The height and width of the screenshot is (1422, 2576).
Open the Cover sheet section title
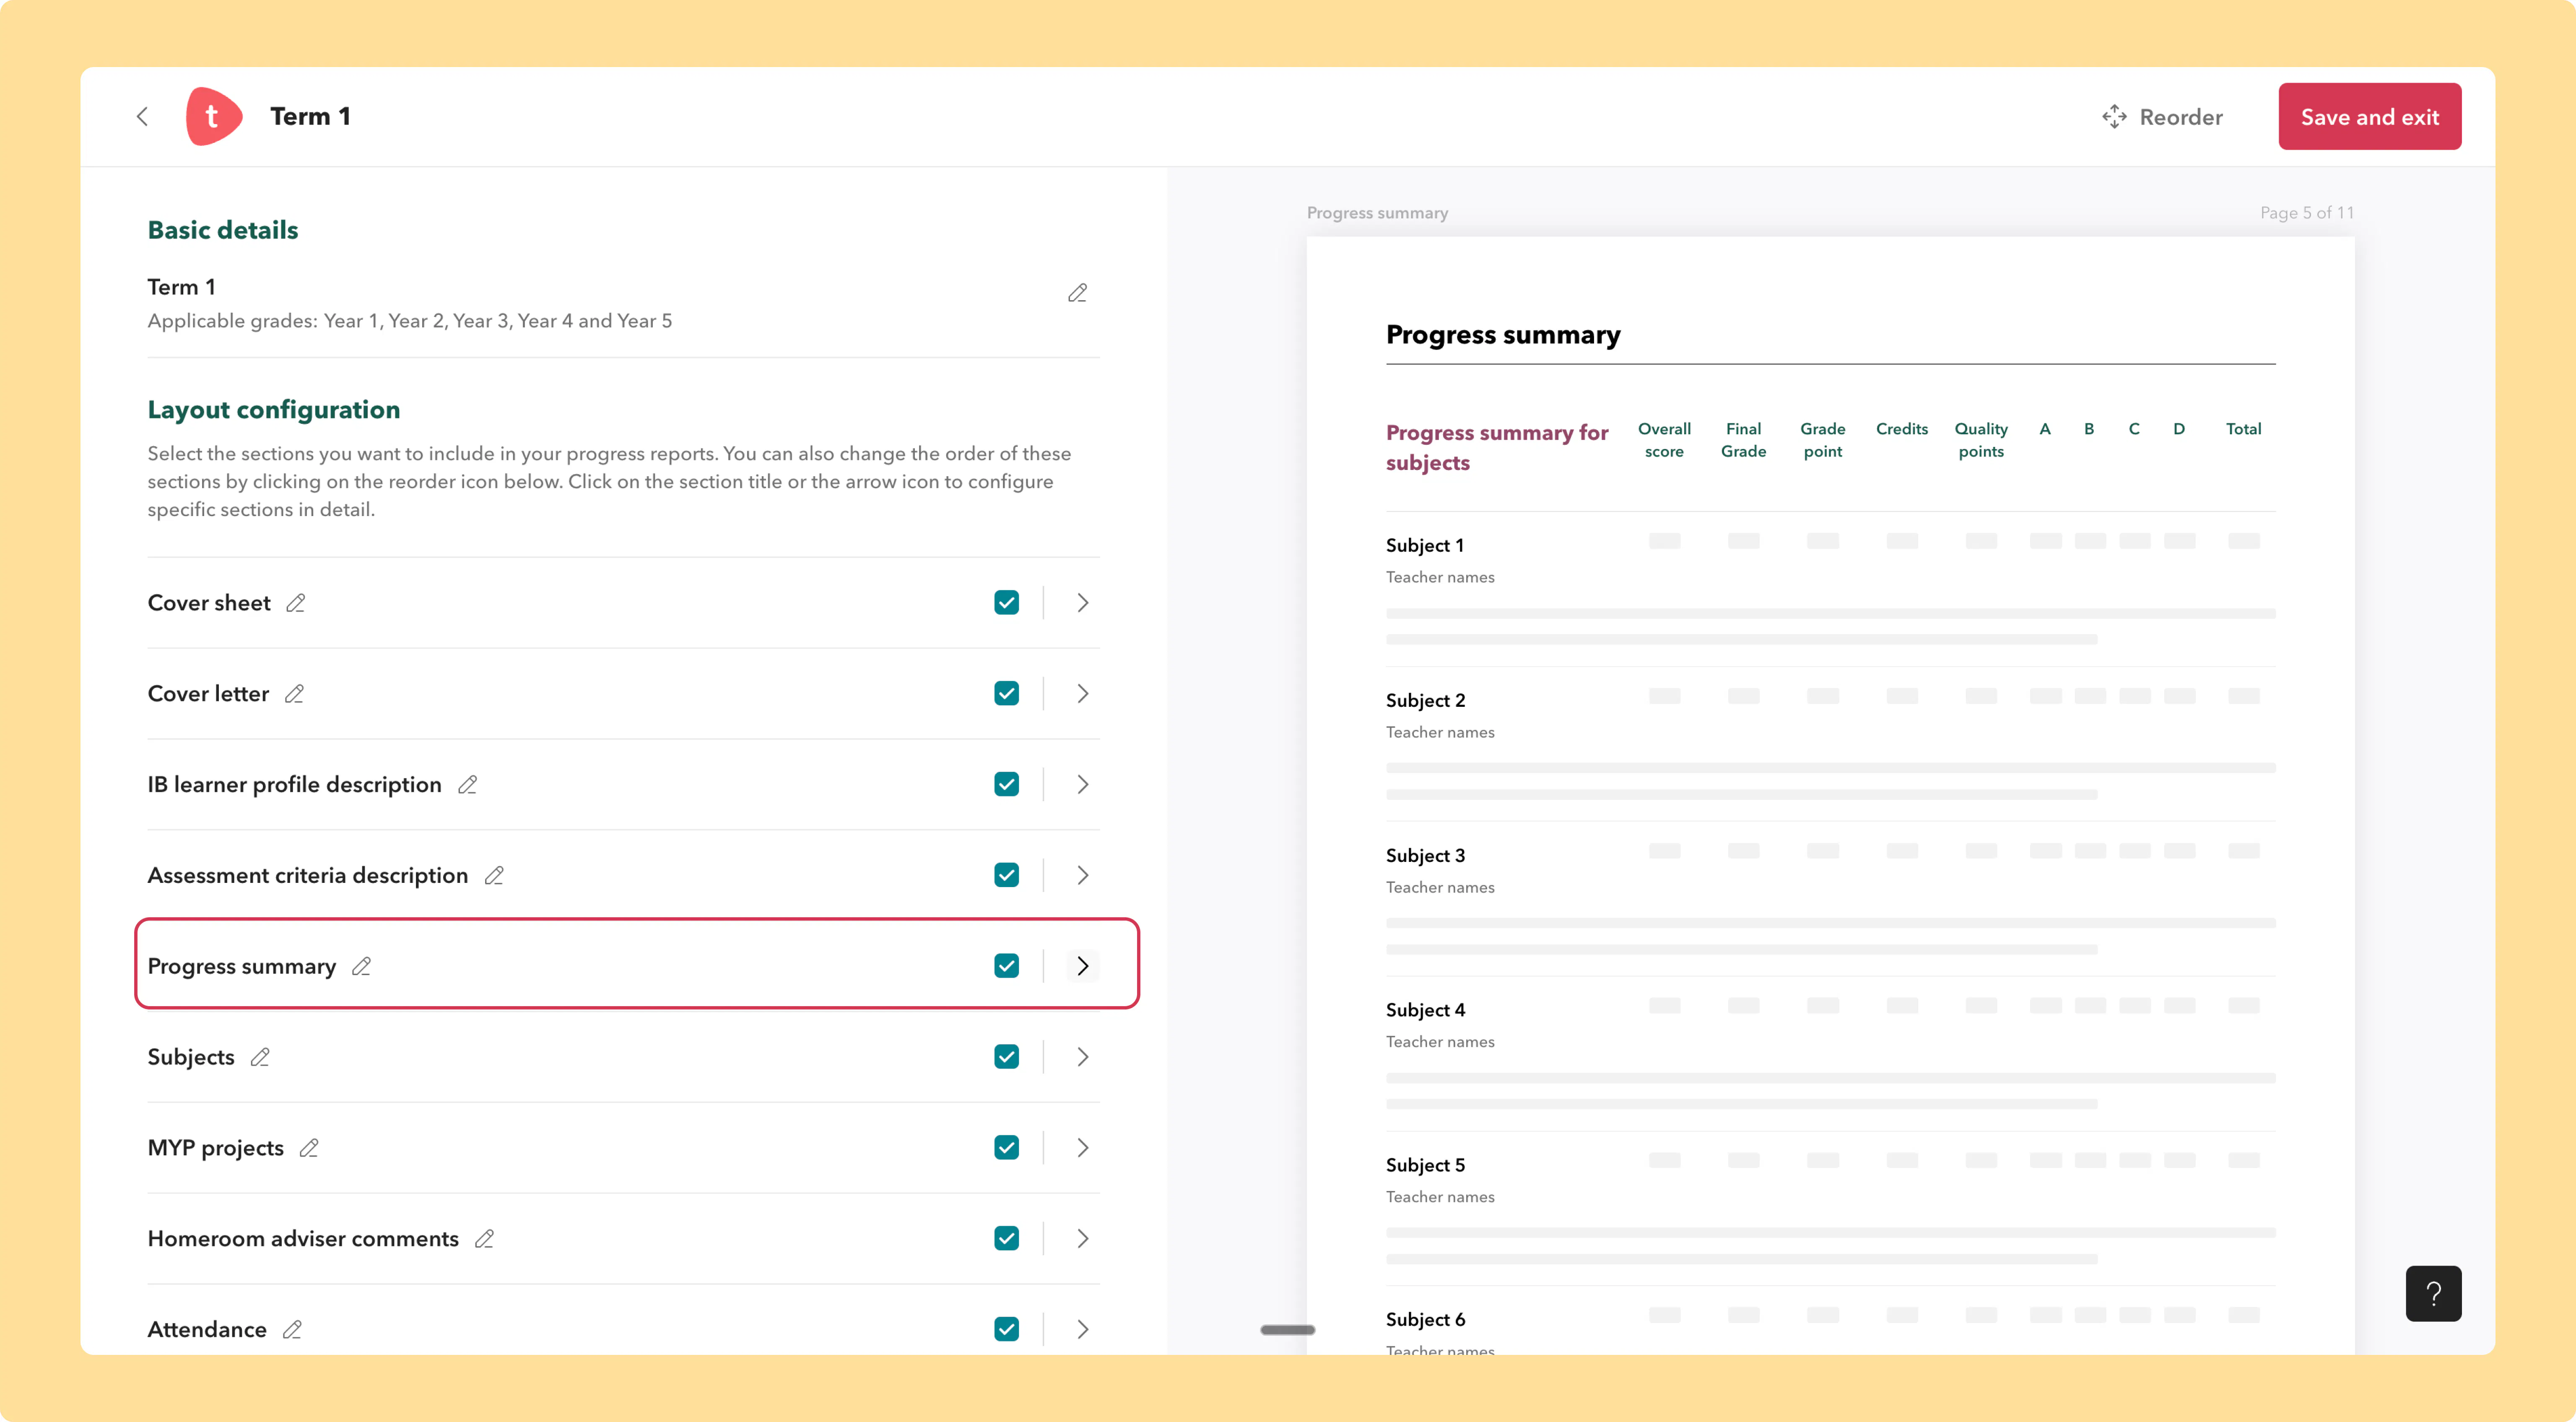point(209,603)
